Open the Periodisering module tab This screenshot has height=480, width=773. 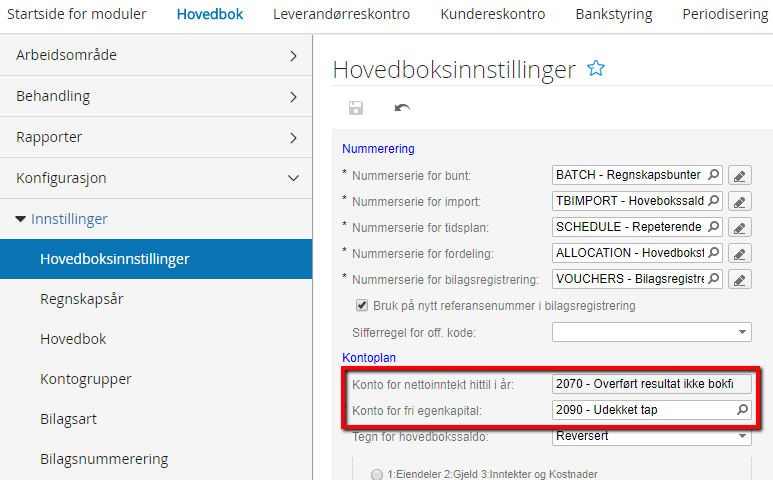pos(725,14)
